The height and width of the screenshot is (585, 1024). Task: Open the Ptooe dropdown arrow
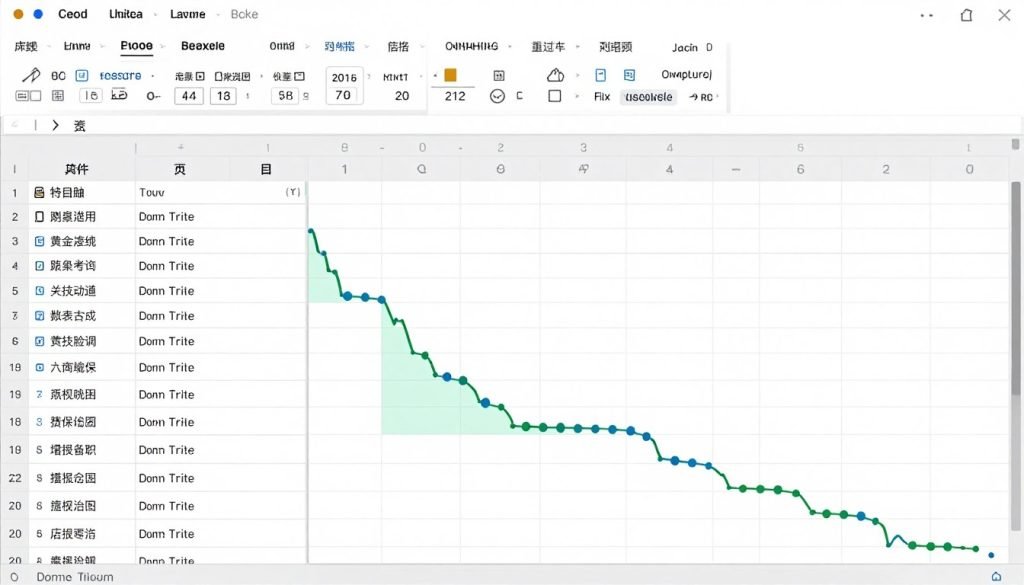163,46
